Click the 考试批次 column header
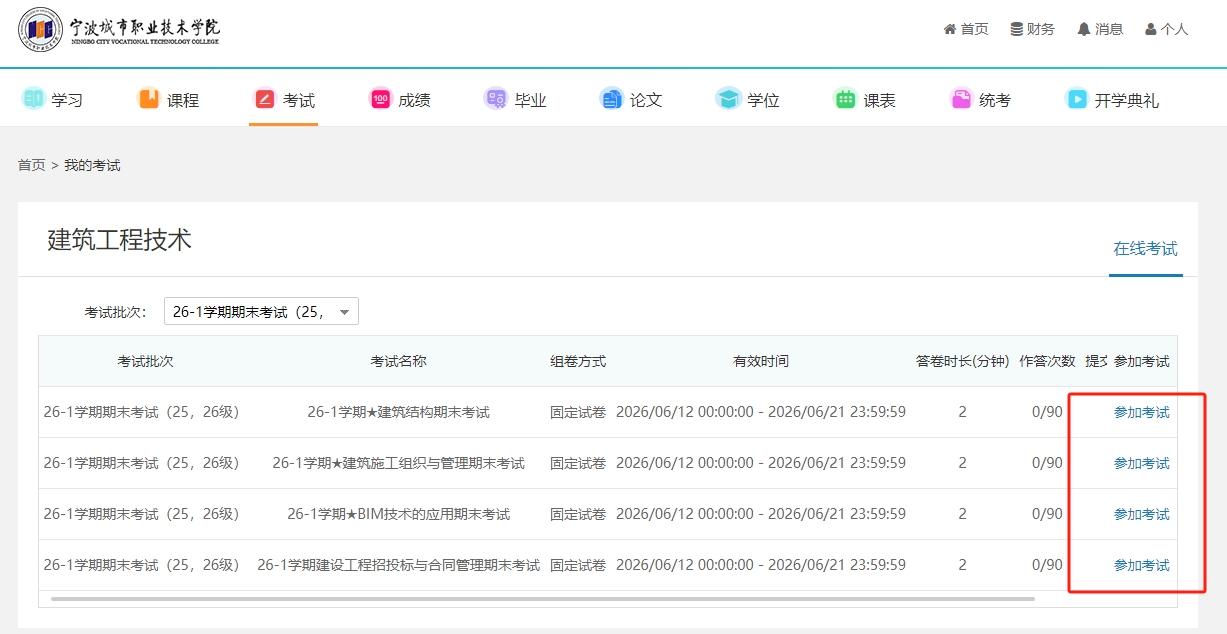The height and width of the screenshot is (634, 1227). (x=145, y=361)
